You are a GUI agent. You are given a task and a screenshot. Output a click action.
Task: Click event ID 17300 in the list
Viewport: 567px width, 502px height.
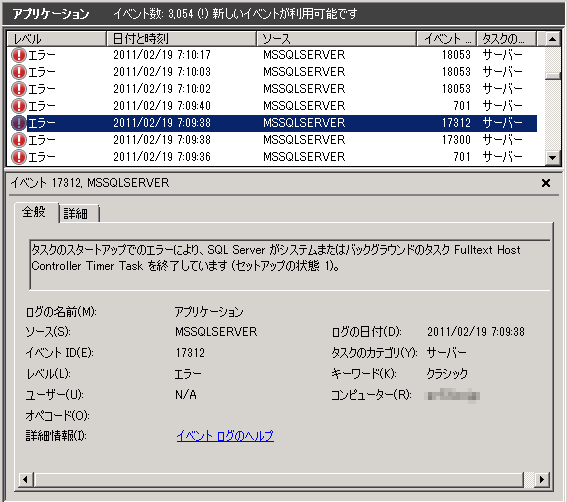[456, 140]
